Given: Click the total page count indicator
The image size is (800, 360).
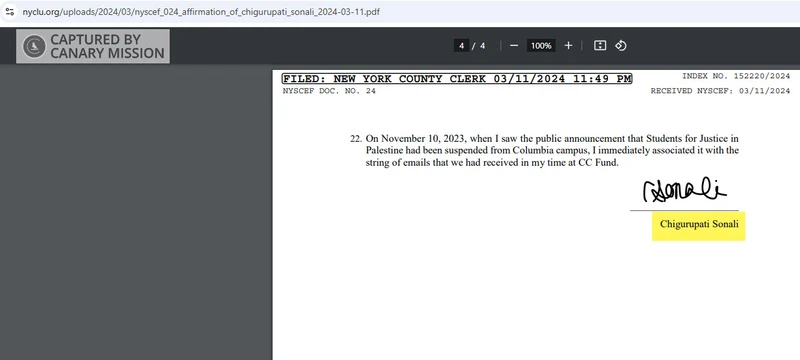Looking at the screenshot, I should [x=483, y=46].
